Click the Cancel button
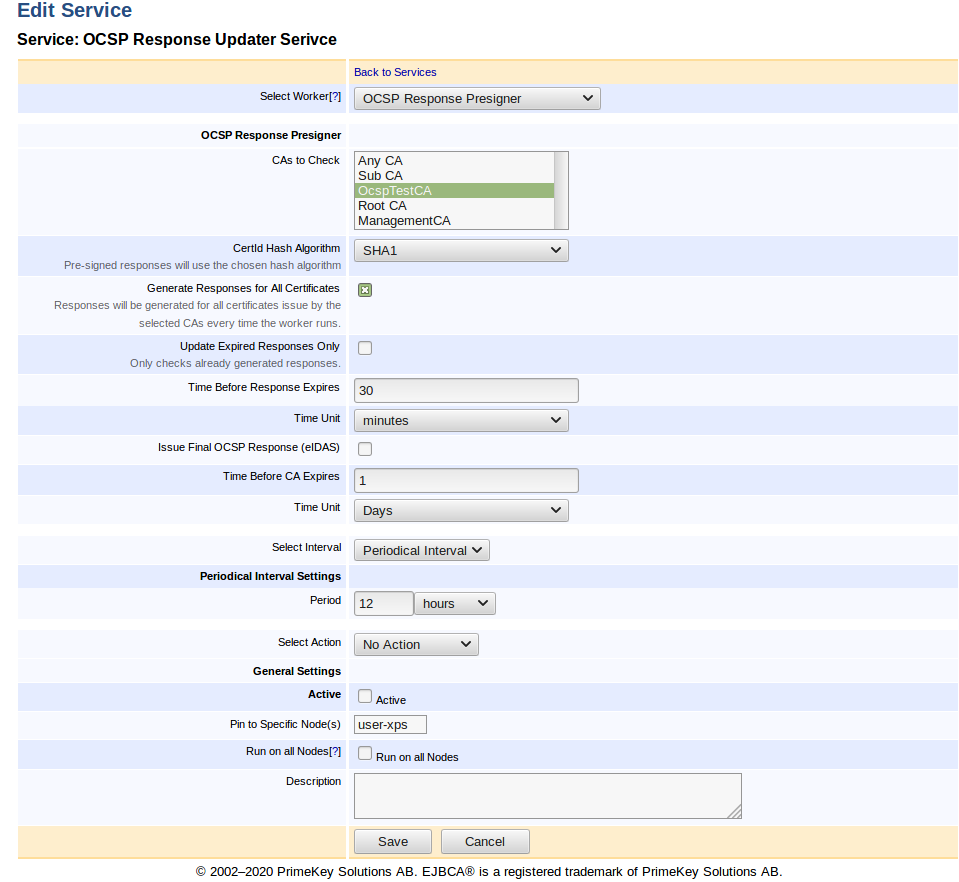 pos(485,841)
